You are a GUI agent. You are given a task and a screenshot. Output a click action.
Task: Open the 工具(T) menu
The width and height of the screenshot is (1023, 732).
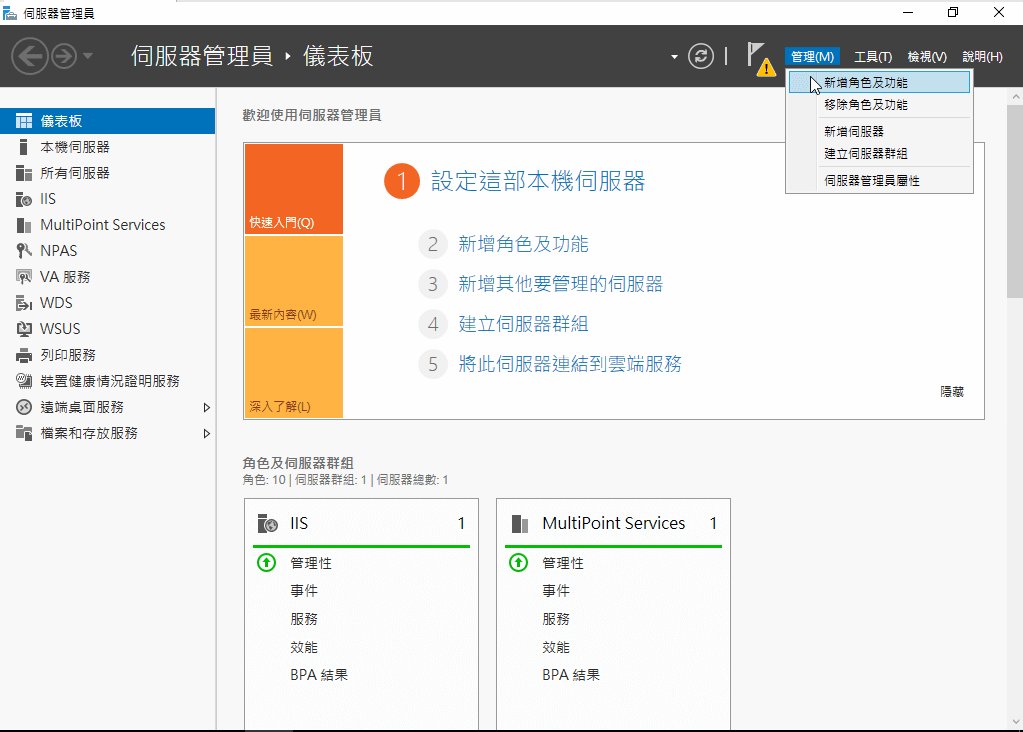(872, 57)
